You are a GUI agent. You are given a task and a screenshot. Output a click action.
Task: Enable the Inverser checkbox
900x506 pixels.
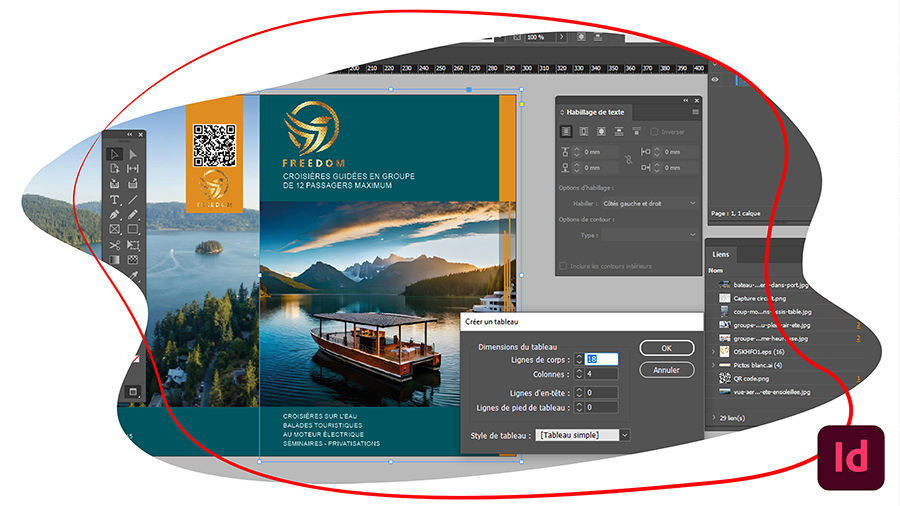pos(654,131)
